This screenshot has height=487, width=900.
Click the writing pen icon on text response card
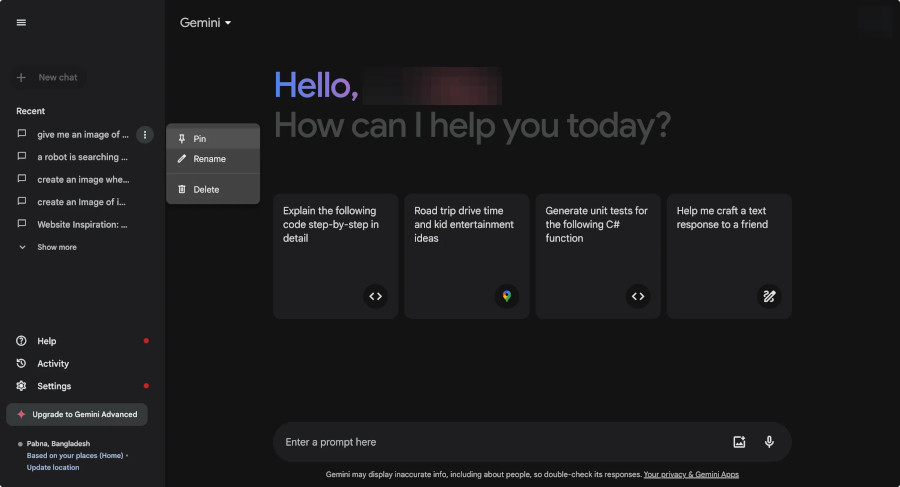pyautogui.click(x=769, y=296)
